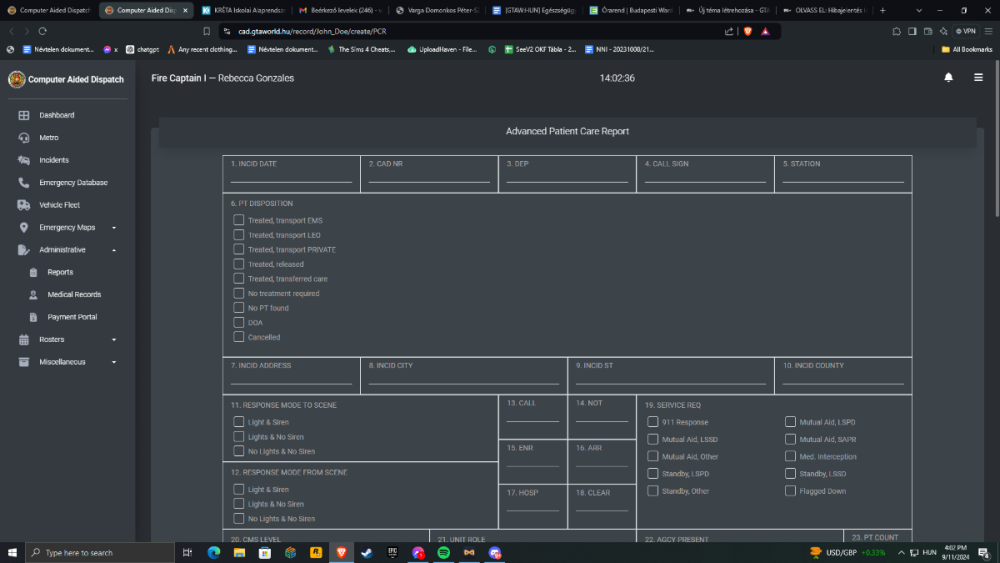Viewport: 1000px width, 563px height.
Task: Click the Brave Shields icon in address bar
Action: (747, 31)
